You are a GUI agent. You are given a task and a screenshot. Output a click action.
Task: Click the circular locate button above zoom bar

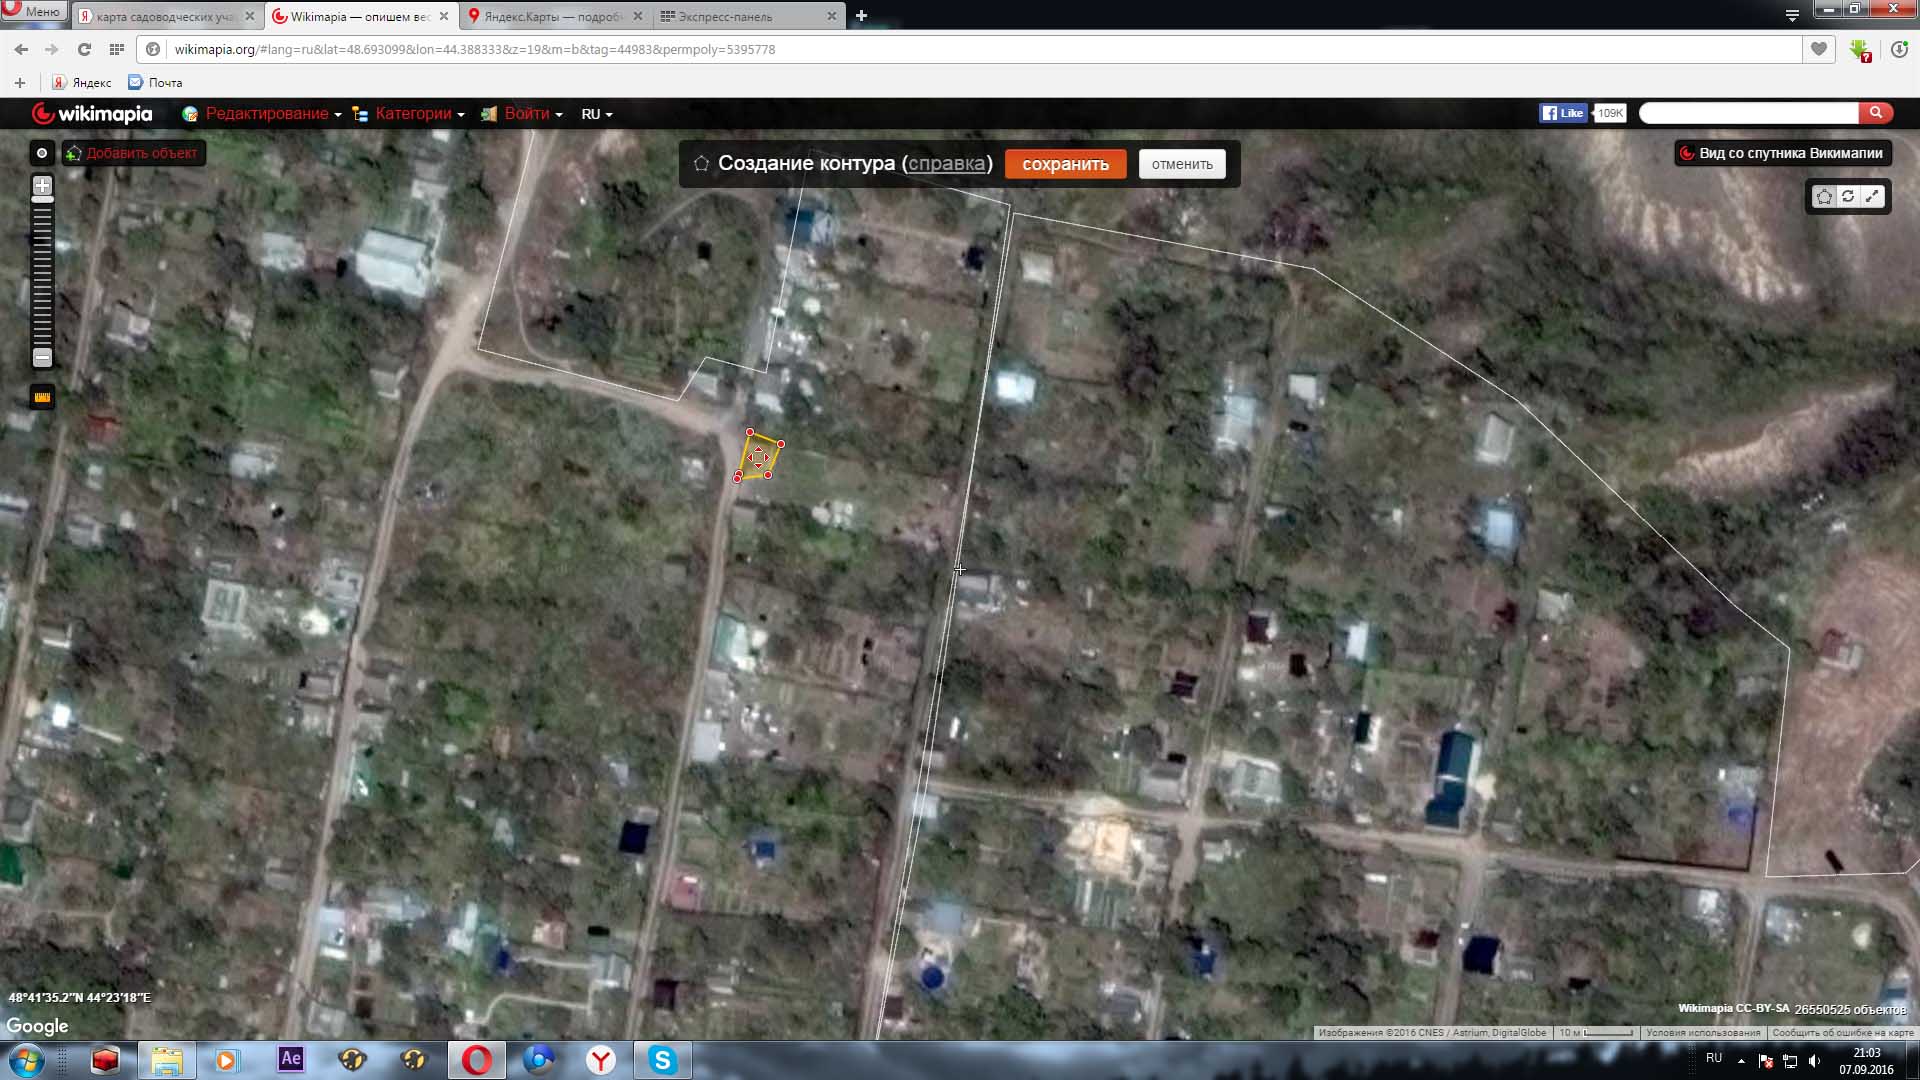click(42, 153)
